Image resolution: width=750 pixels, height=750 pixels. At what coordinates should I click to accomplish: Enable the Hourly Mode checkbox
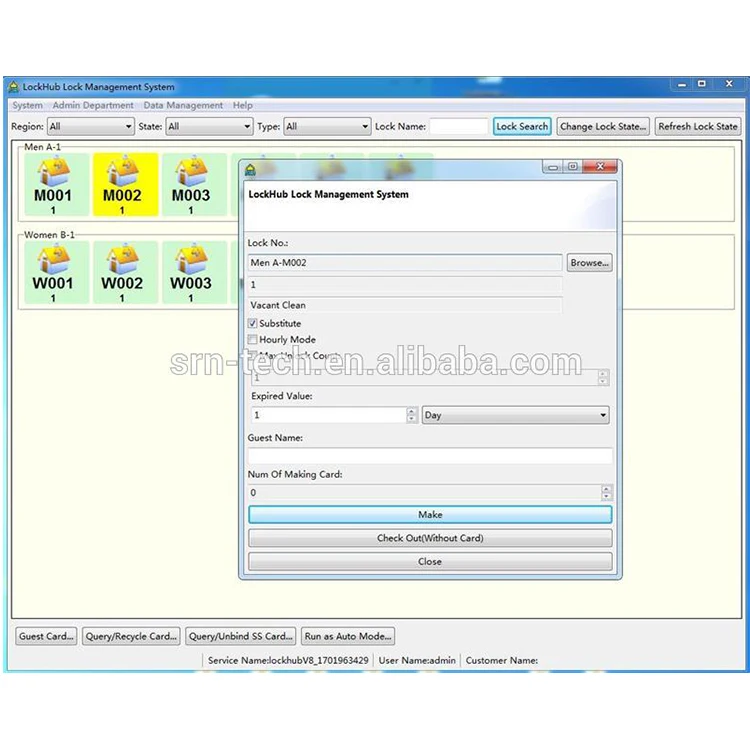[x=252, y=340]
